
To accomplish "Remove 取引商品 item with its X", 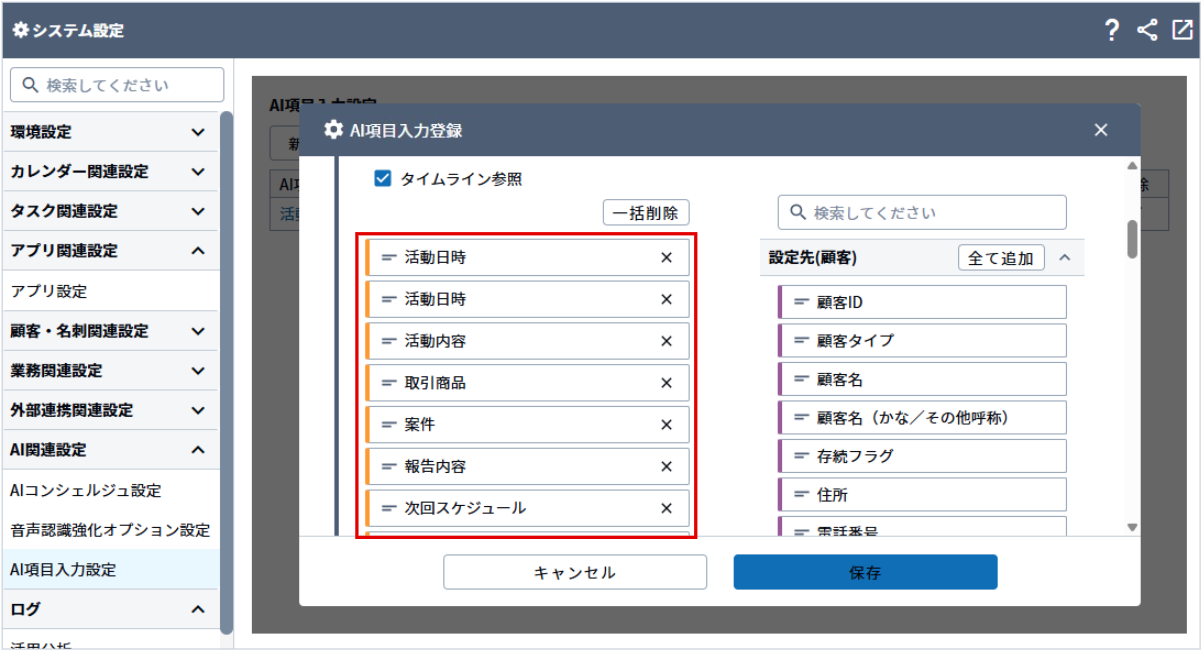I will click(667, 383).
